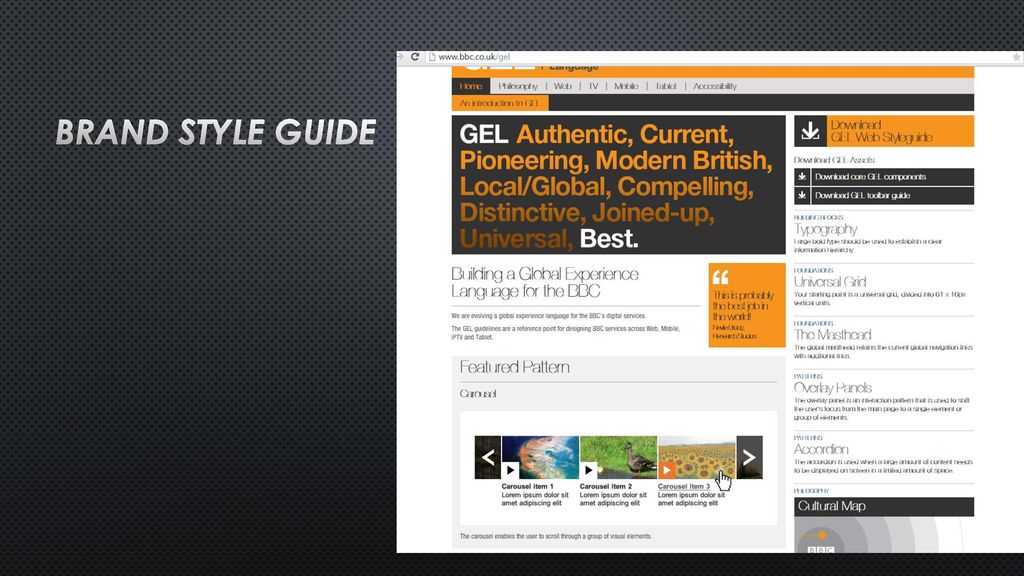Go to the Web section
Viewport: 1024px width, 576px height.
tap(562, 86)
